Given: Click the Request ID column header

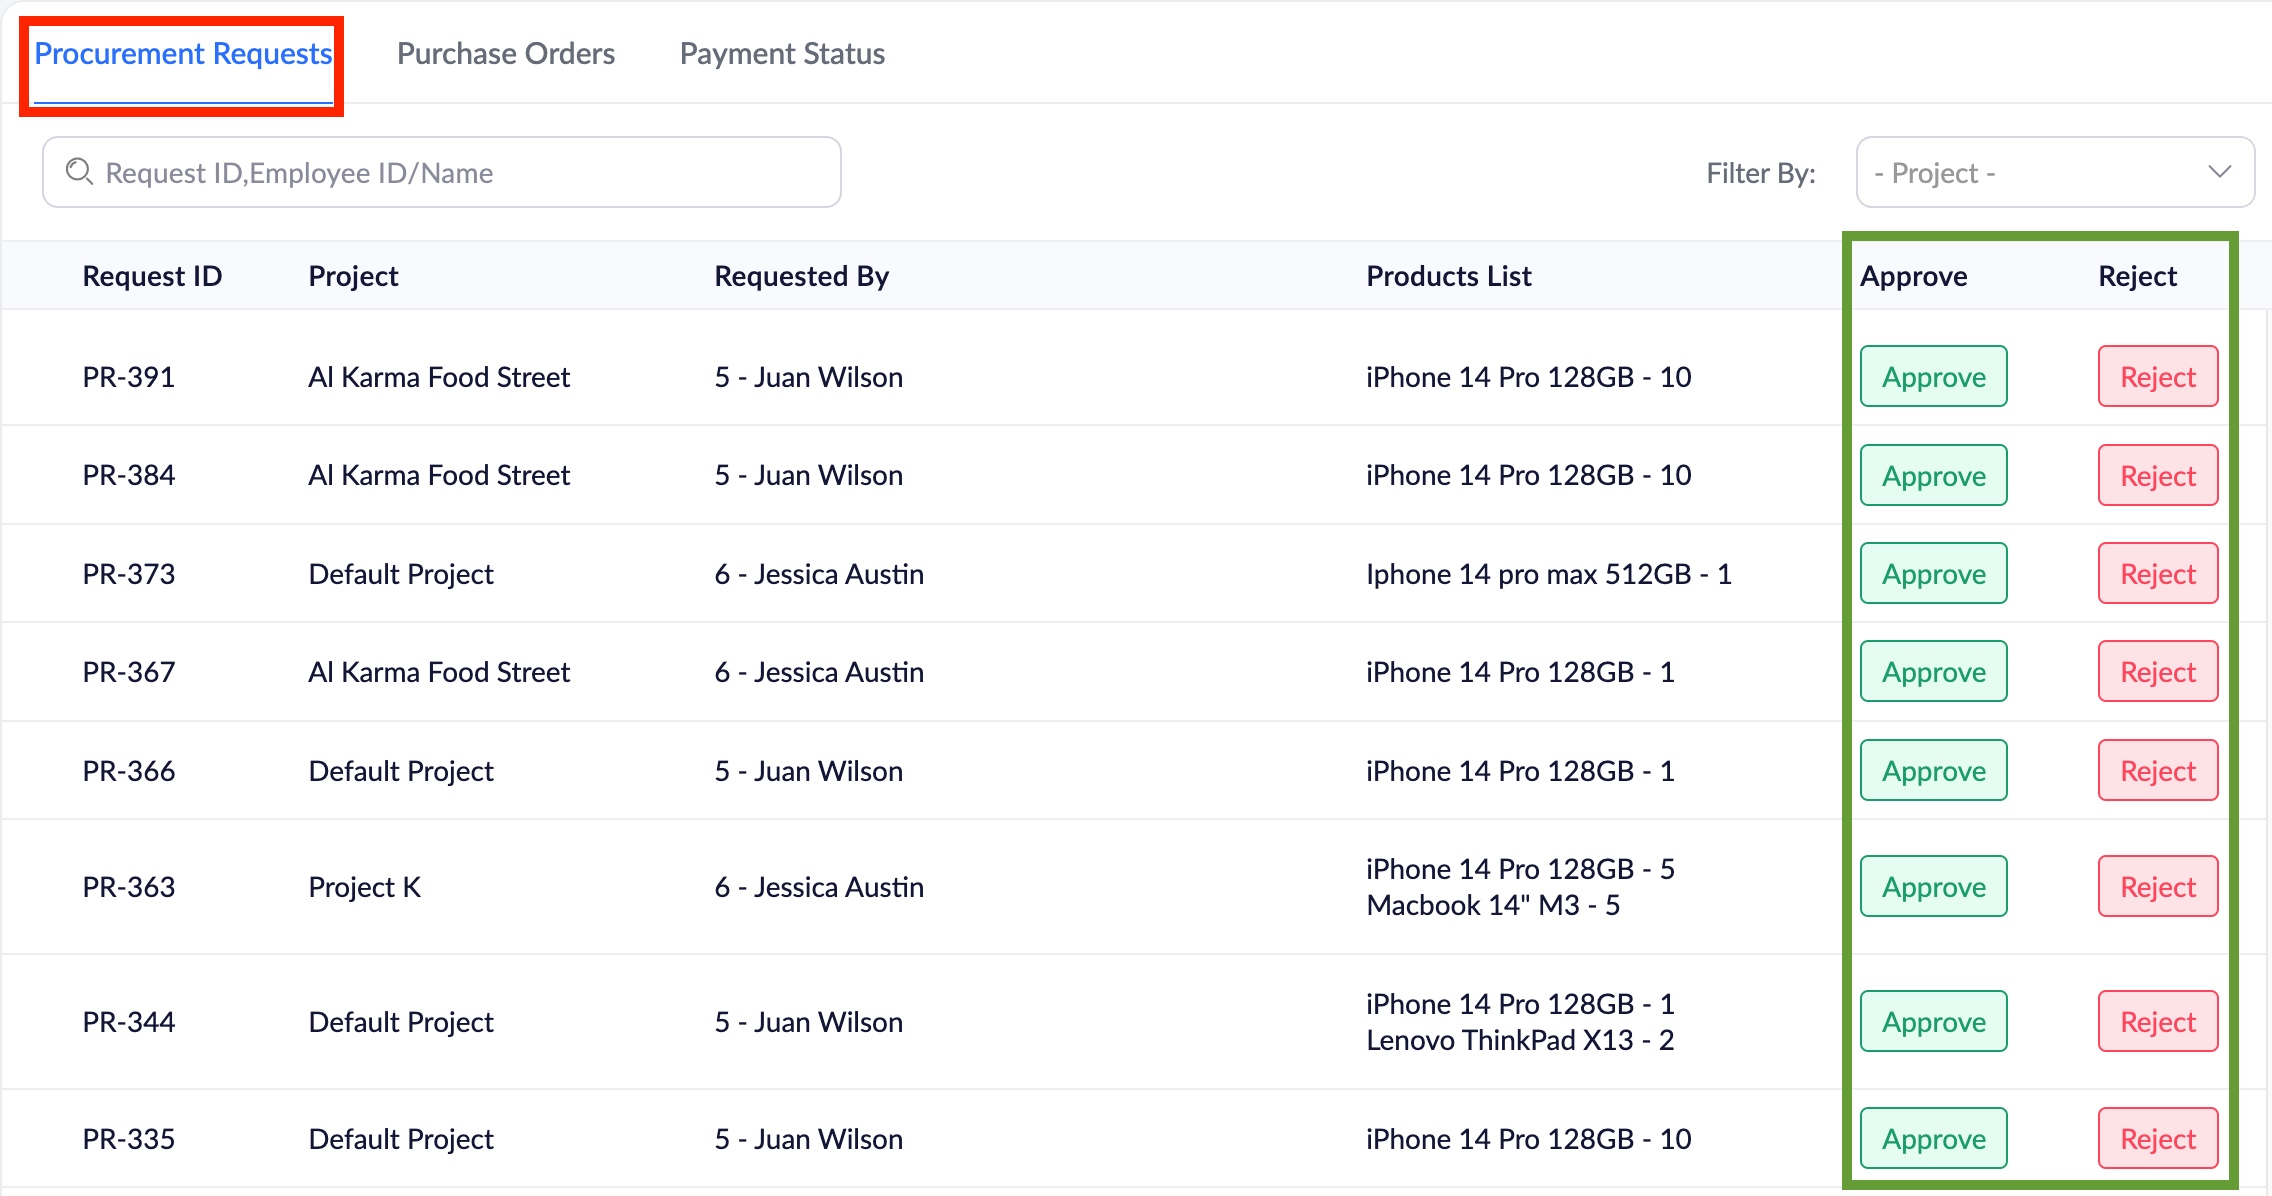Looking at the screenshot, I should 152,276.
